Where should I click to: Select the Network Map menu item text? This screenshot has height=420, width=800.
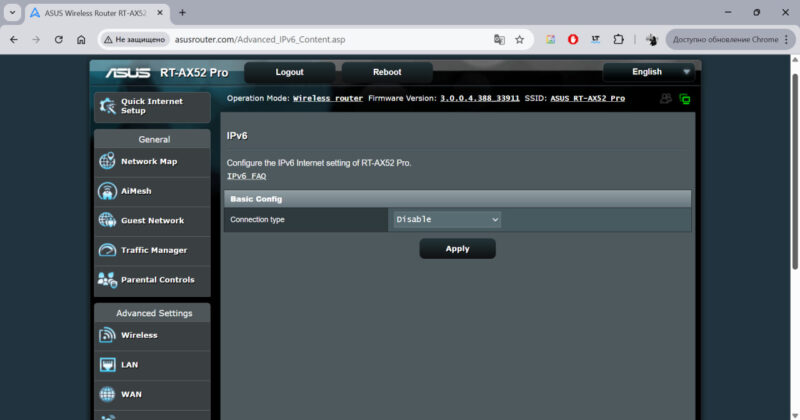(149, 161)
